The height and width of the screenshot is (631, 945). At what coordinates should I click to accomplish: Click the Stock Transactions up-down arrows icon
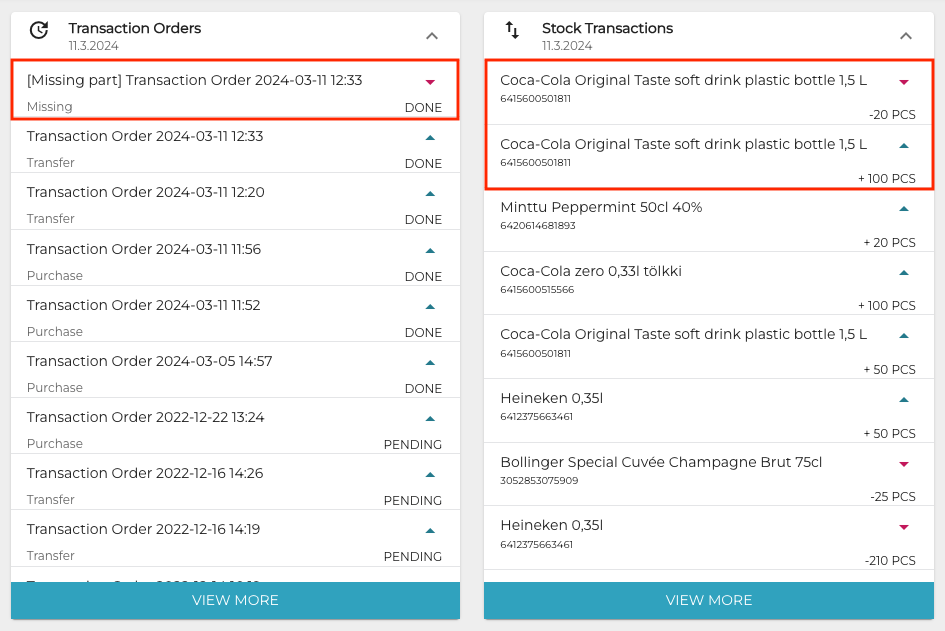coord(512,30)
